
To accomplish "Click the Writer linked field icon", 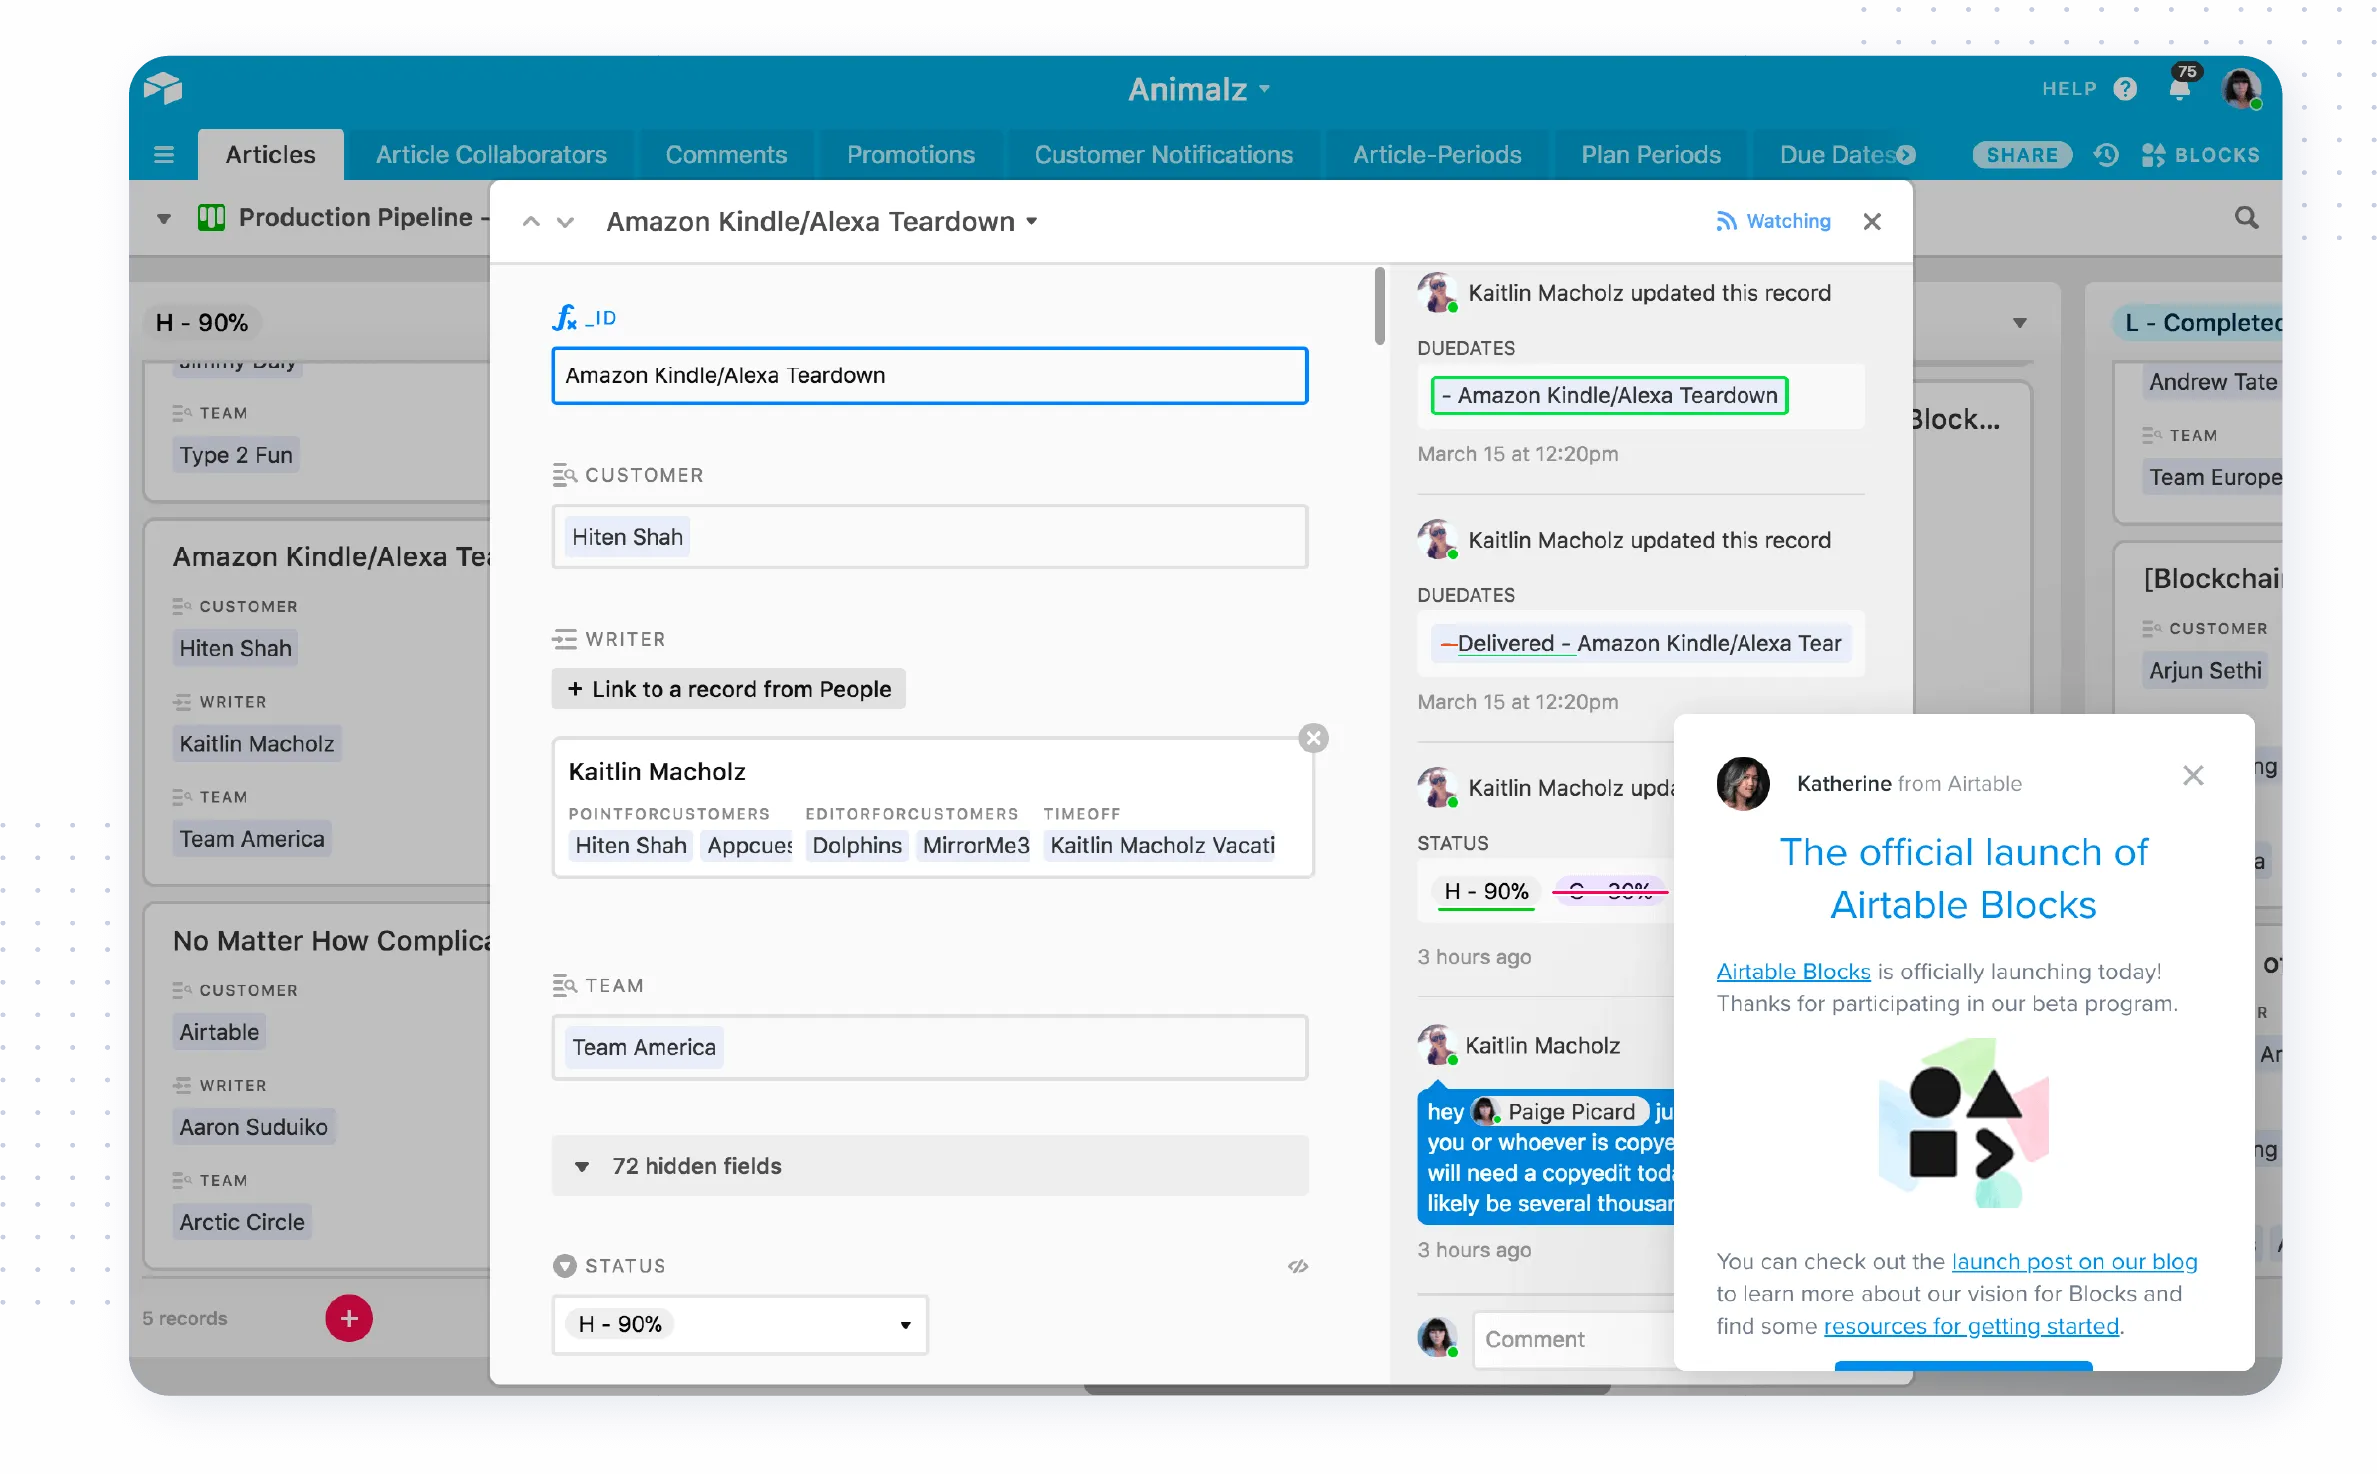I will click(x=565, y=639).
